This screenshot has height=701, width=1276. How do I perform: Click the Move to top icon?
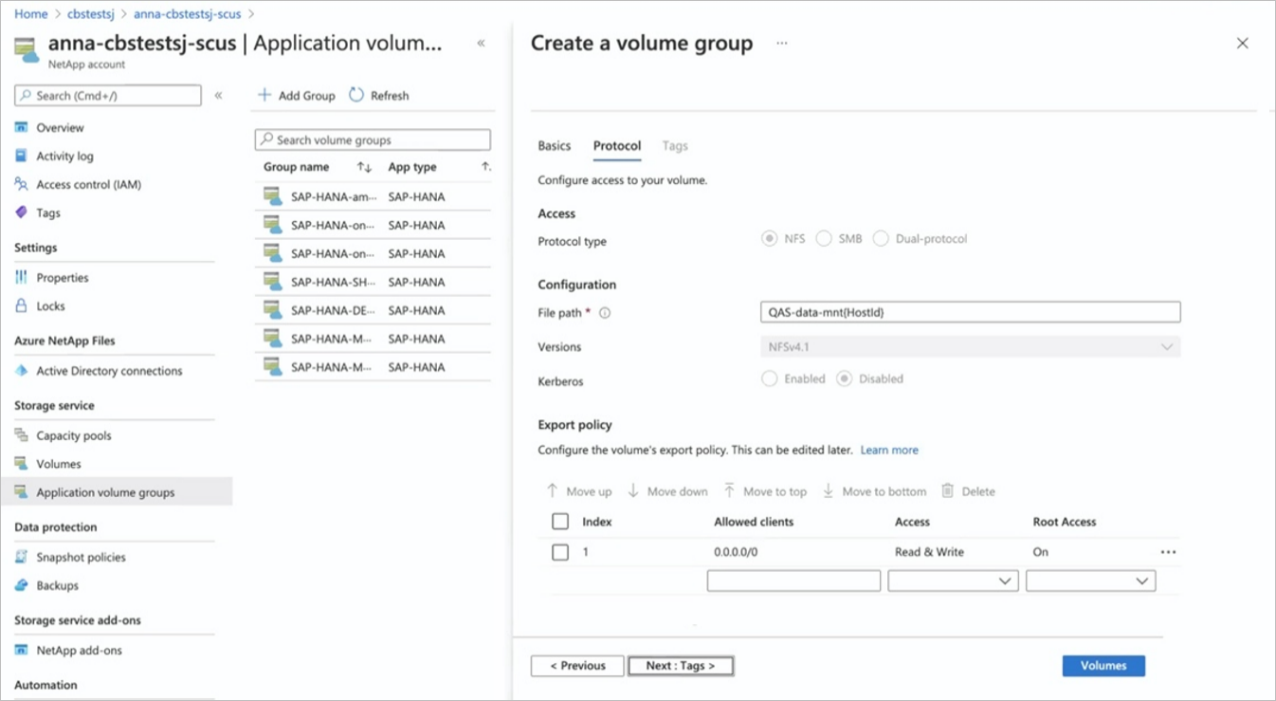[x=730, y=491]
